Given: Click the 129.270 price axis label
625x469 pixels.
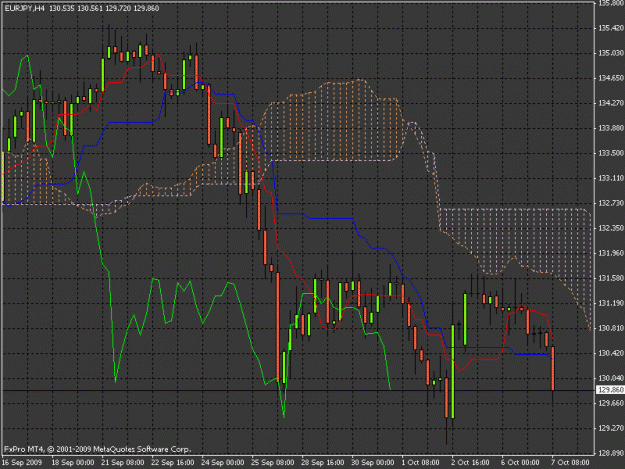Looking at the screenshot, I should coord(611,428).
